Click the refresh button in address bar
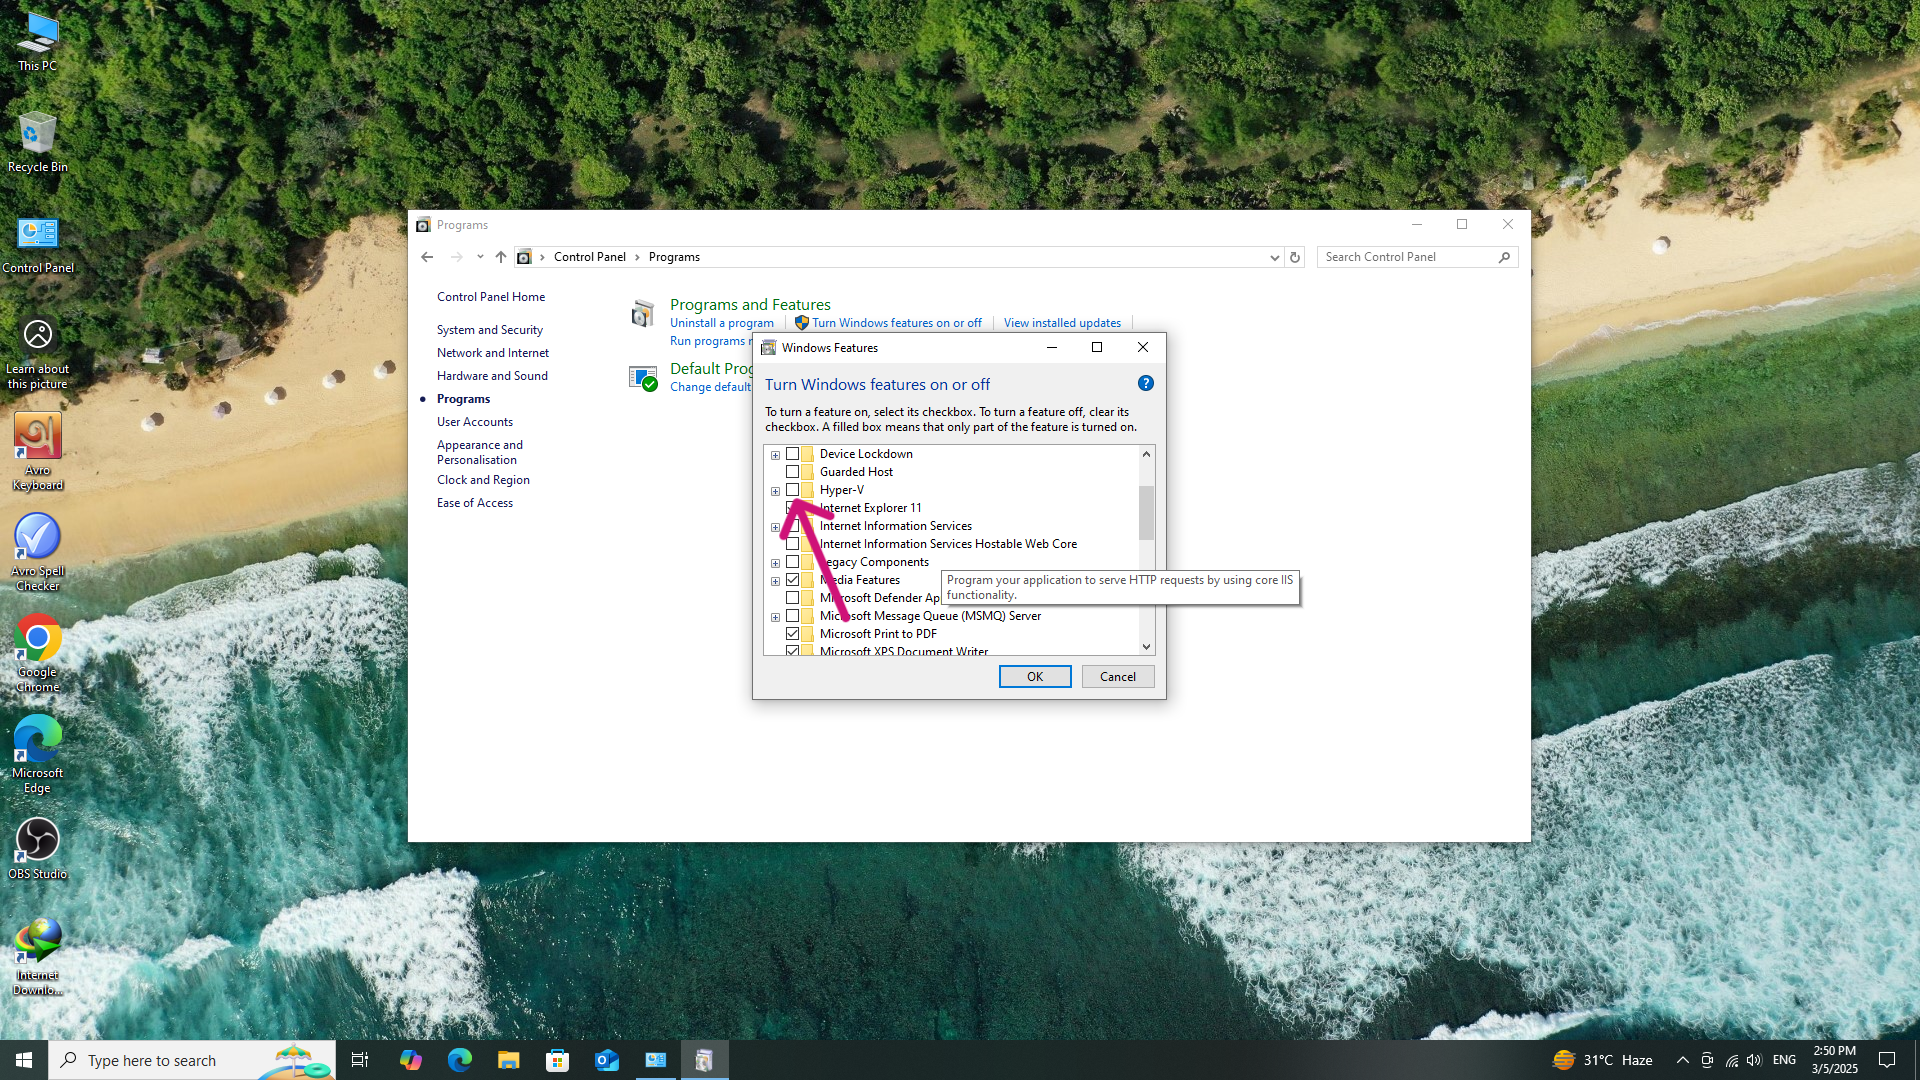The width and height of the screenshot is (1920, 1080). 1295,257
